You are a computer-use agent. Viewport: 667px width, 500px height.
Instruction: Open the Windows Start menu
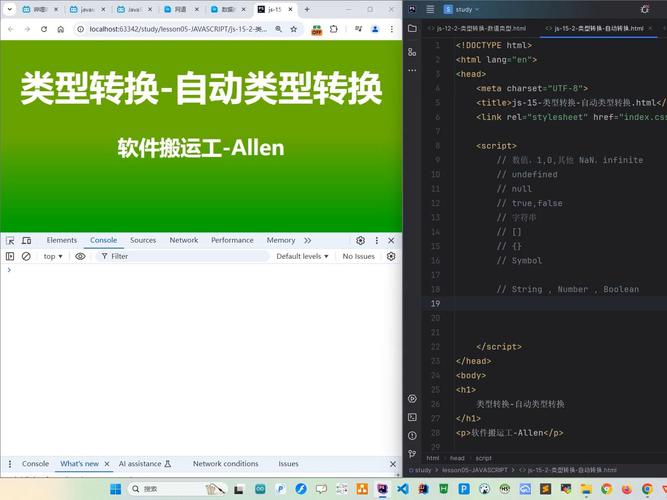(115, 489)
